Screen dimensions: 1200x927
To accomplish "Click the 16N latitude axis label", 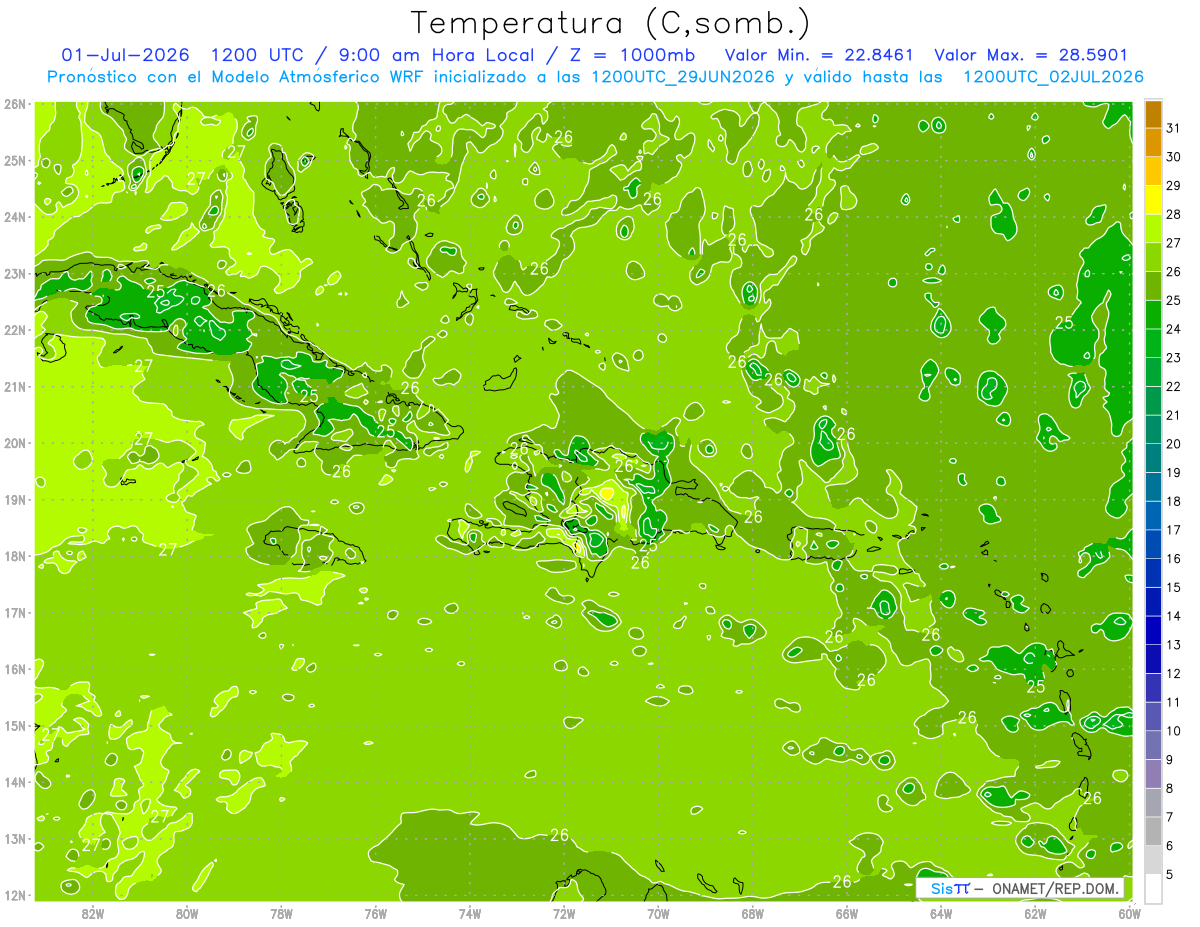I will coord(14,669).
